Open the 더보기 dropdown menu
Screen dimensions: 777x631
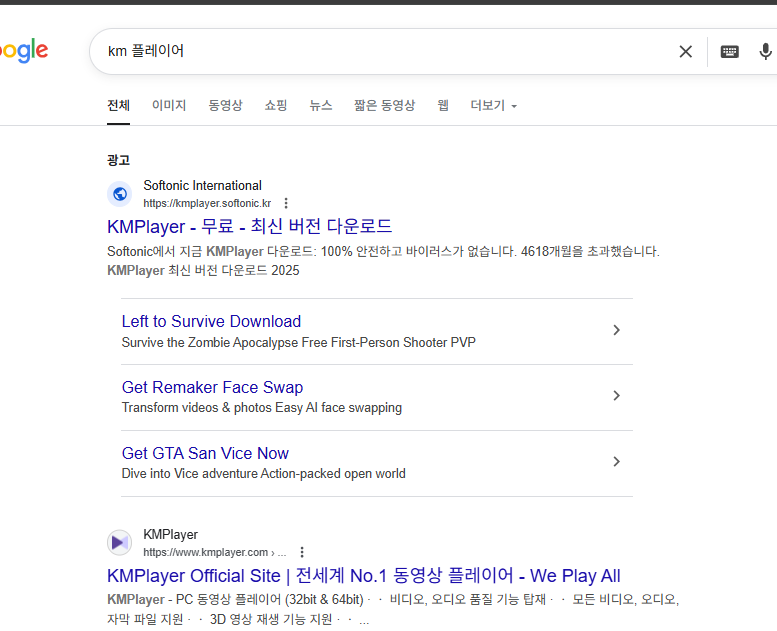[x=494, y=106]
